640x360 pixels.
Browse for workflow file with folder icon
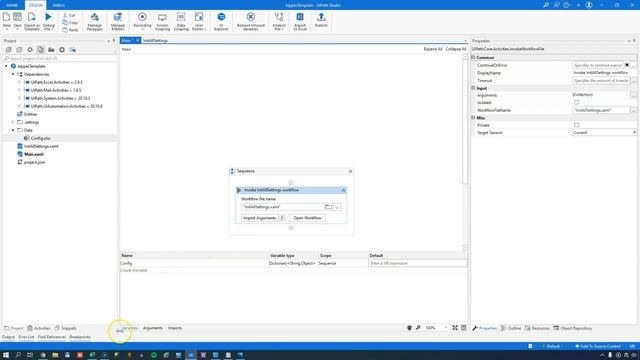[x=328, y=207]
